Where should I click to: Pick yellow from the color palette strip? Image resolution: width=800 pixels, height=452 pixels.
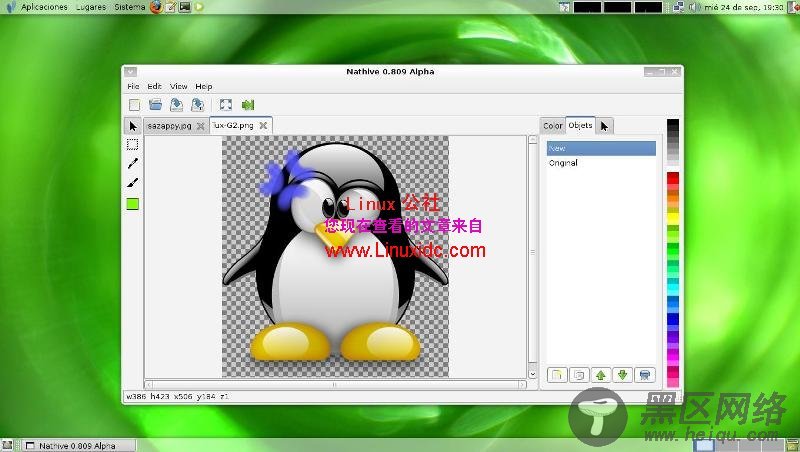pos(673,218)
